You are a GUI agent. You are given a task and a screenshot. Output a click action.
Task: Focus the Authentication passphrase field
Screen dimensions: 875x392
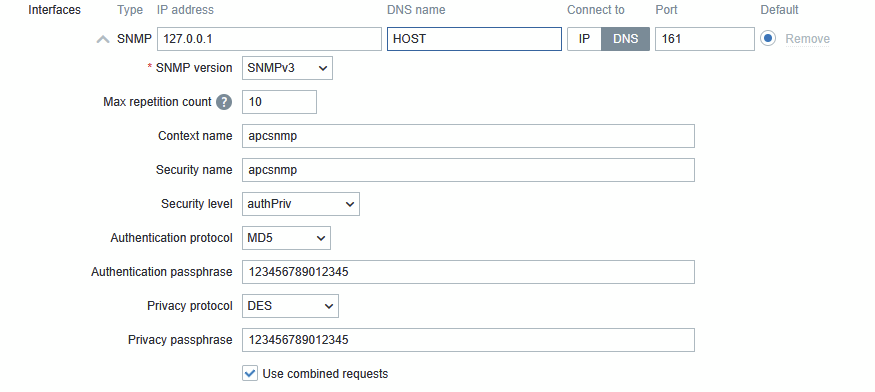point(468,272)
